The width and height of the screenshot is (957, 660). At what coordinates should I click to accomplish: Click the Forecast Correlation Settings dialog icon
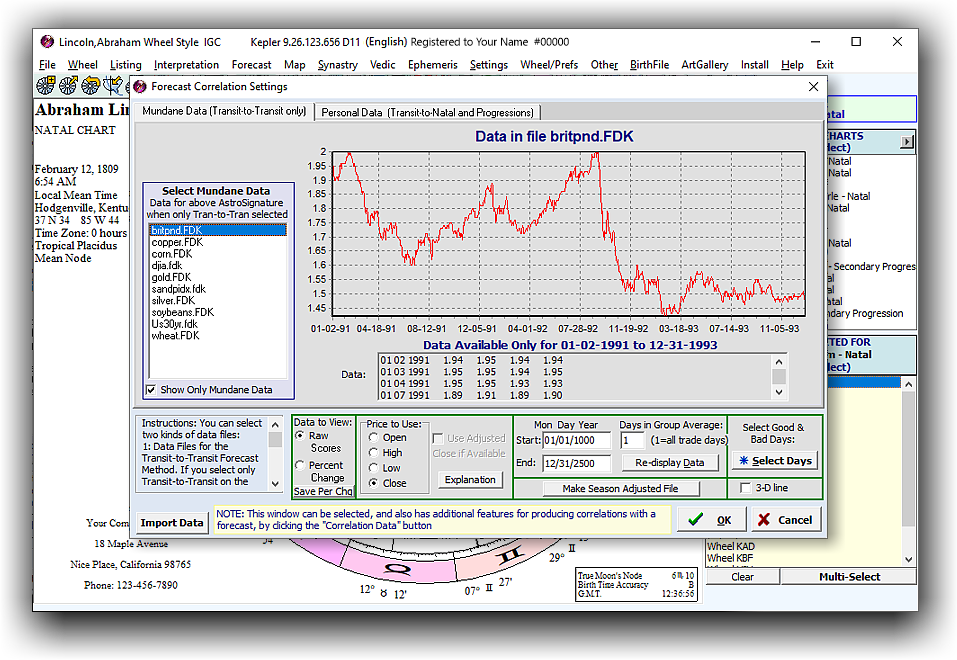point(140,87)
